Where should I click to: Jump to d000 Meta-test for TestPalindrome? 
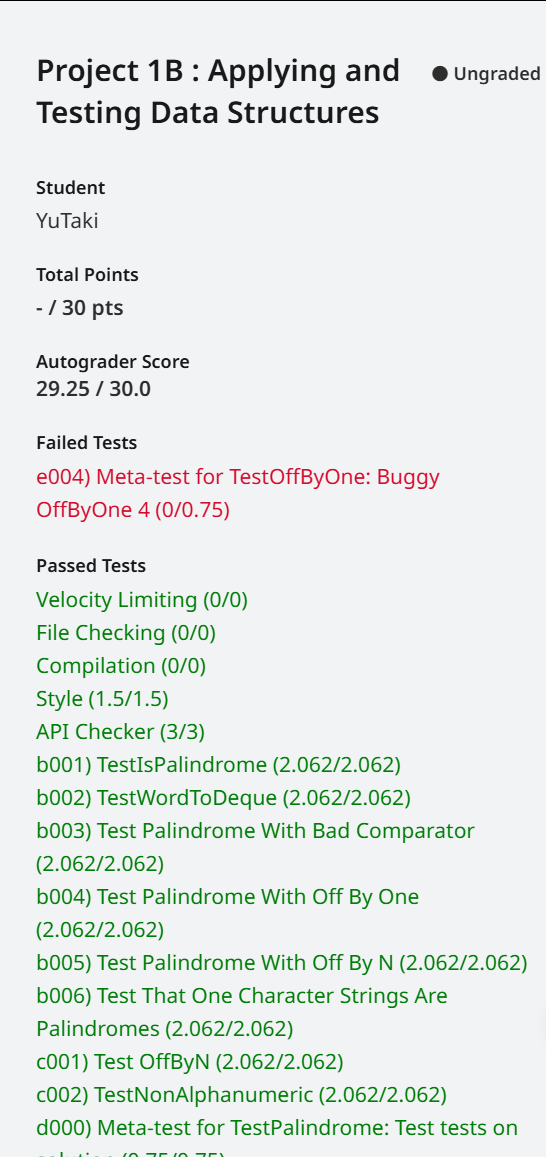[x=277, y=1136]
